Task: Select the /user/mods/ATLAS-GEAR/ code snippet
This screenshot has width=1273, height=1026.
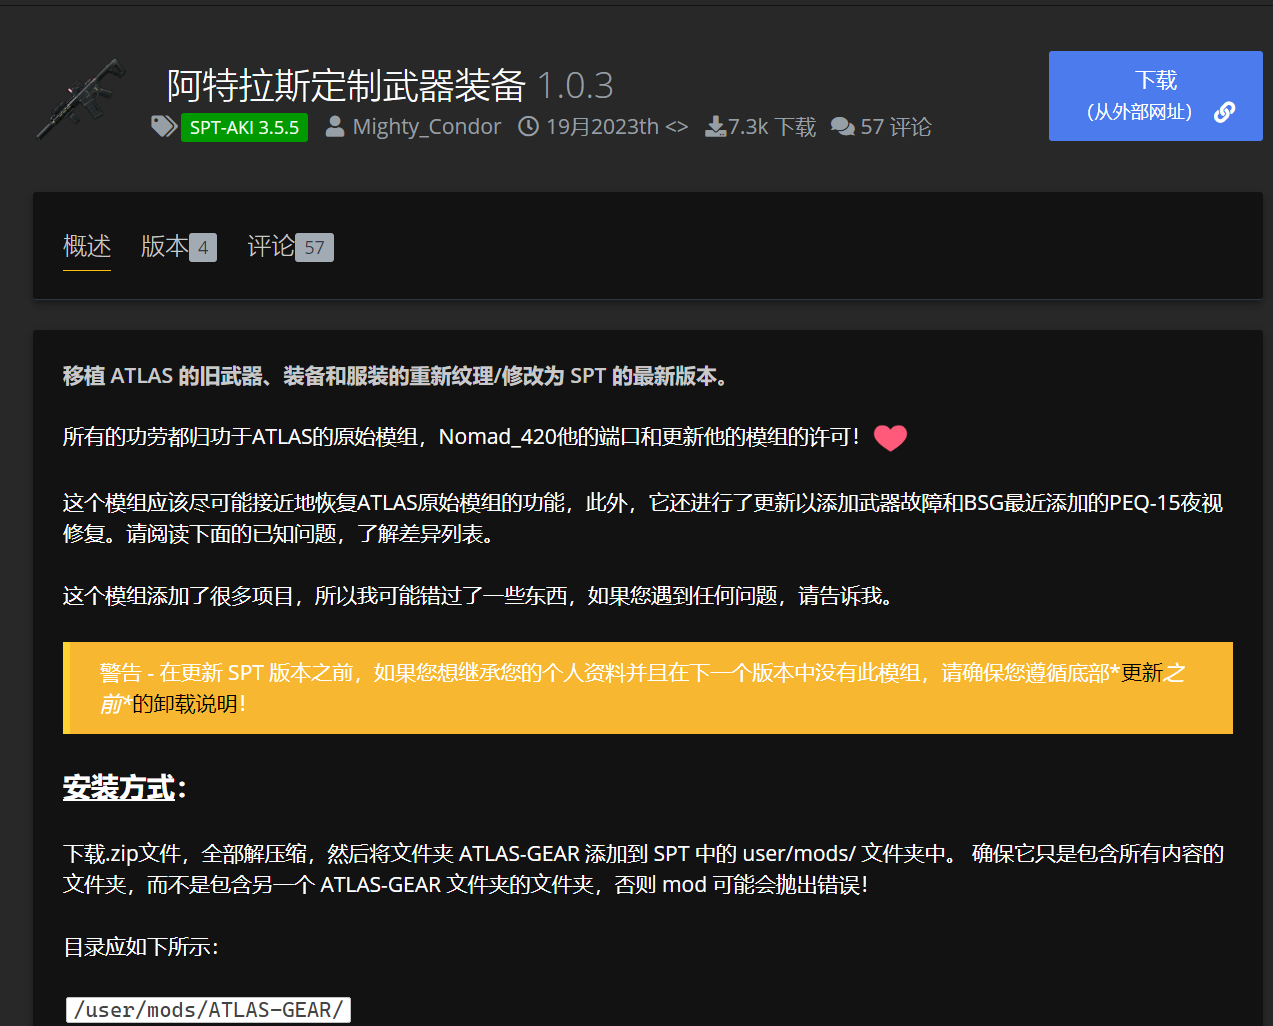Action: click(x=208, y=1009)
